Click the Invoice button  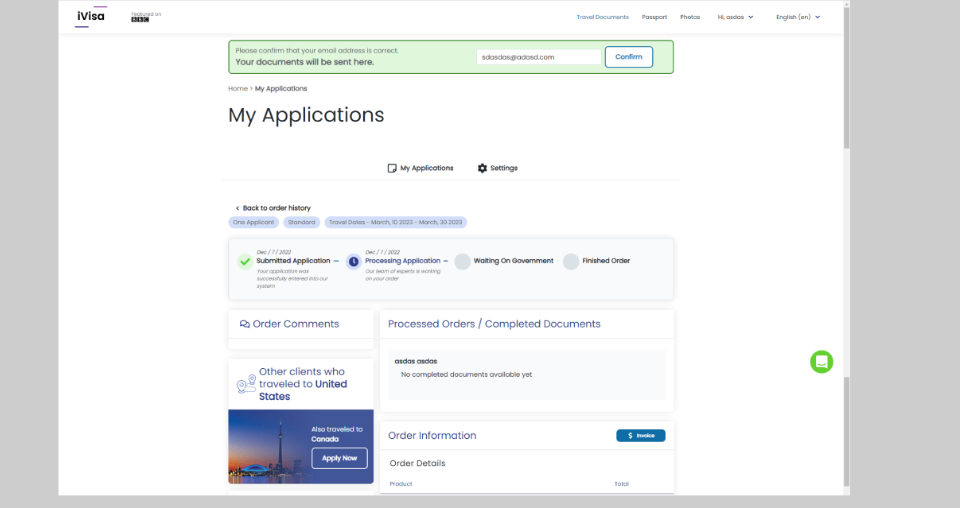(640, 436)
